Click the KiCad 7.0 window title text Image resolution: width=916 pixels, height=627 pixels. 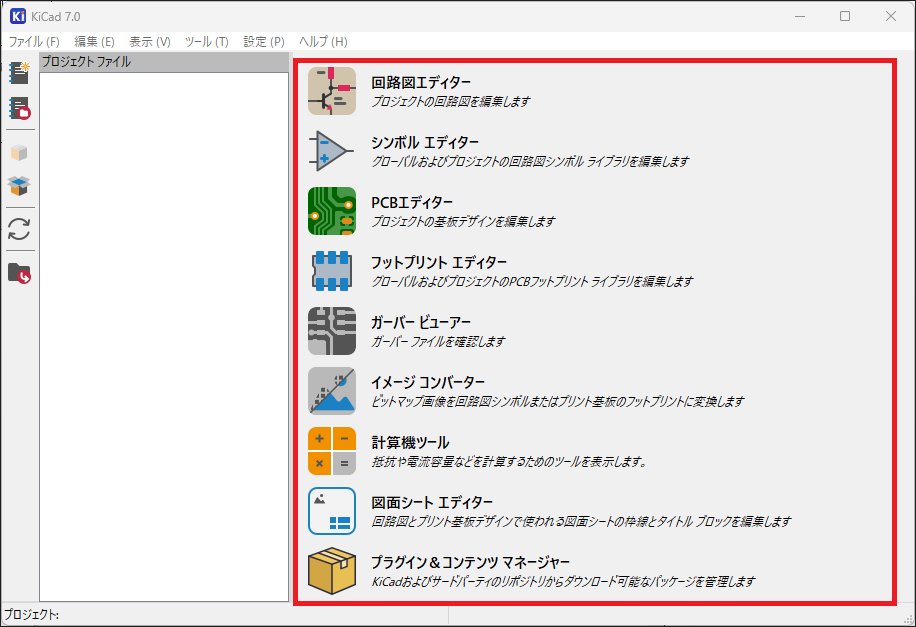[x=55, y=17]
